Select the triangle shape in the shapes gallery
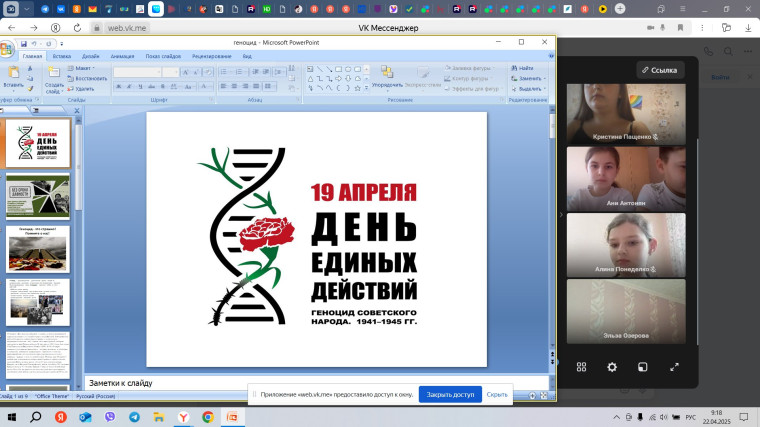 tap(310, 79)
